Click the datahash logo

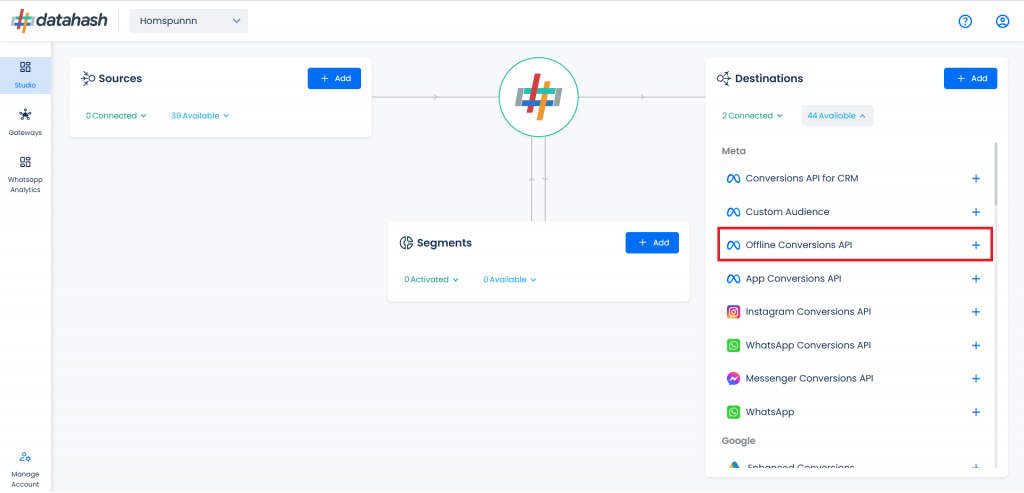59,21
